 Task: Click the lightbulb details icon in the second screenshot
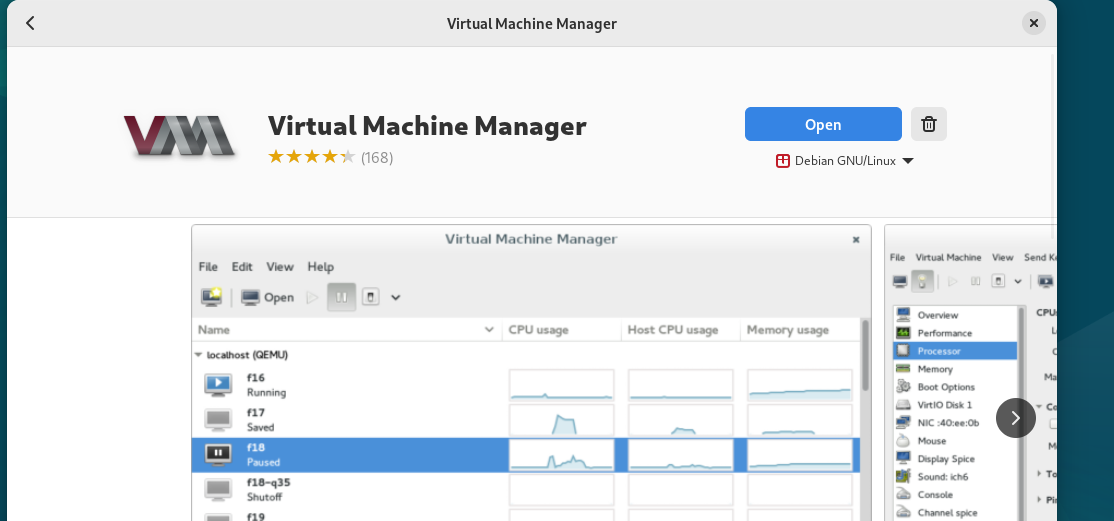(922, 281)
